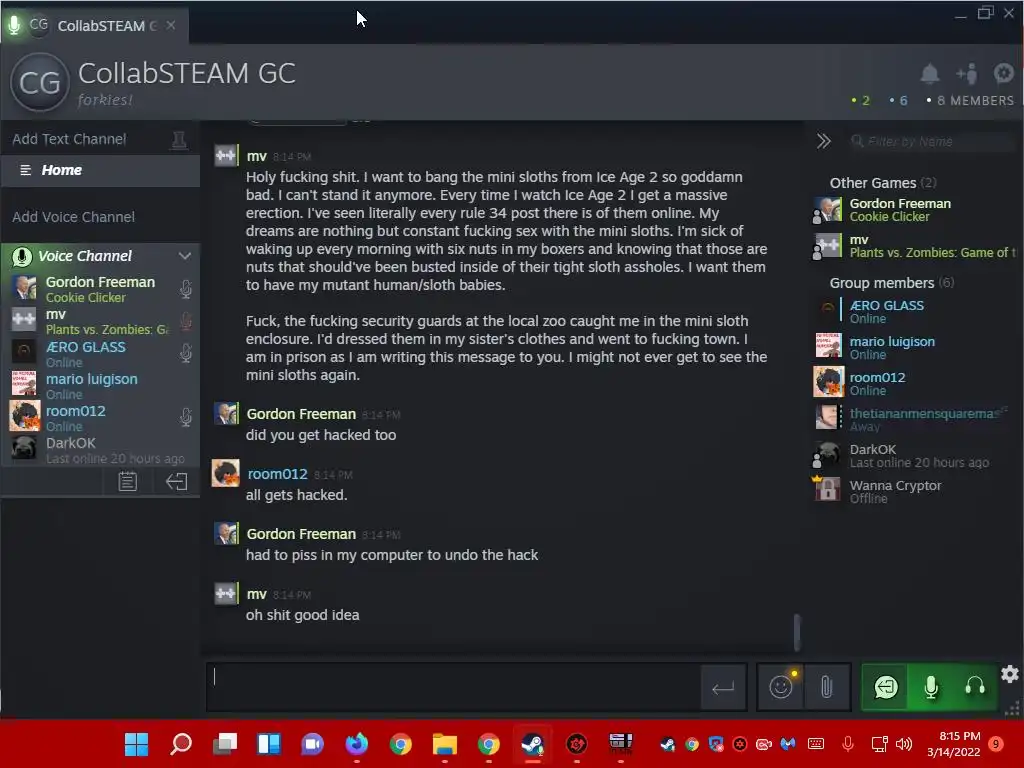
Task: Click the chat scrollbar thumb
Action: 797,632
